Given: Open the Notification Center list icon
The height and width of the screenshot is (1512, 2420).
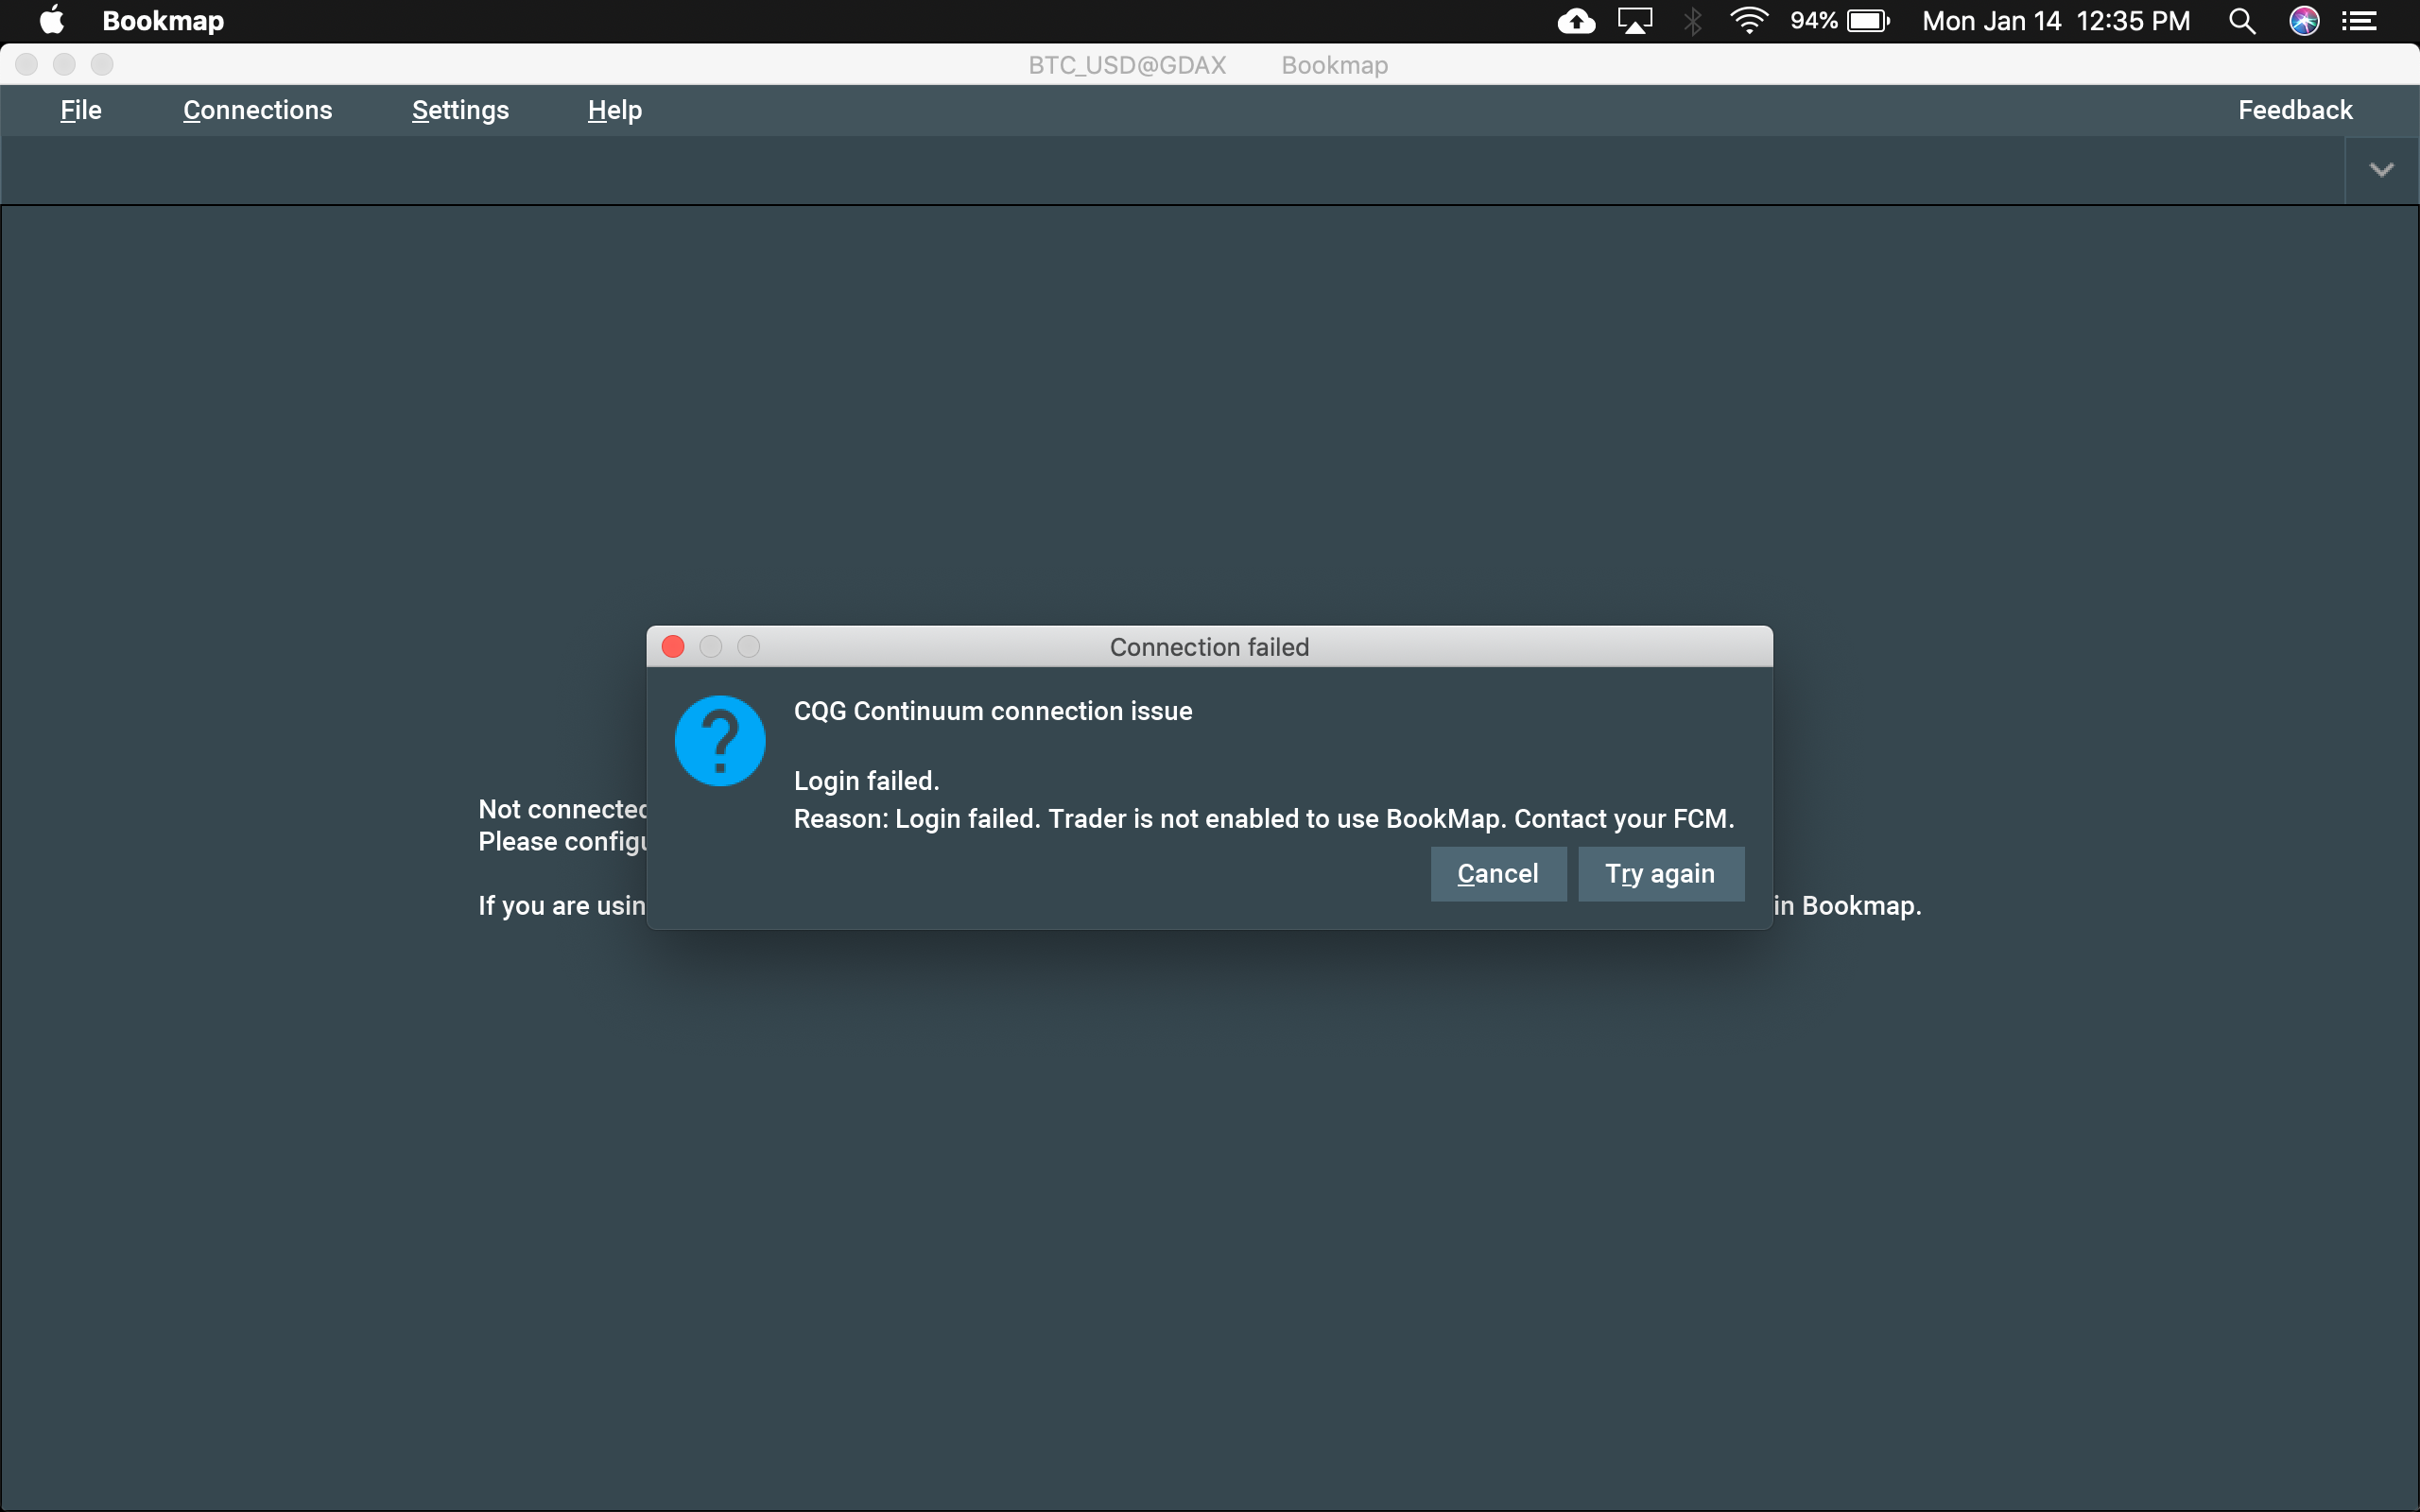Looking at the screenshot, I should pos(2360,21).
